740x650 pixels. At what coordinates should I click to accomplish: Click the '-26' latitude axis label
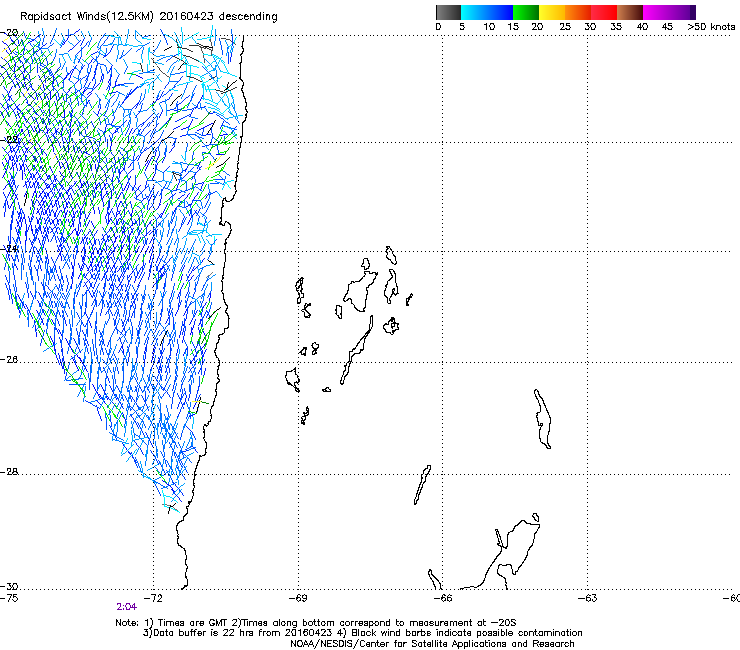9,360
